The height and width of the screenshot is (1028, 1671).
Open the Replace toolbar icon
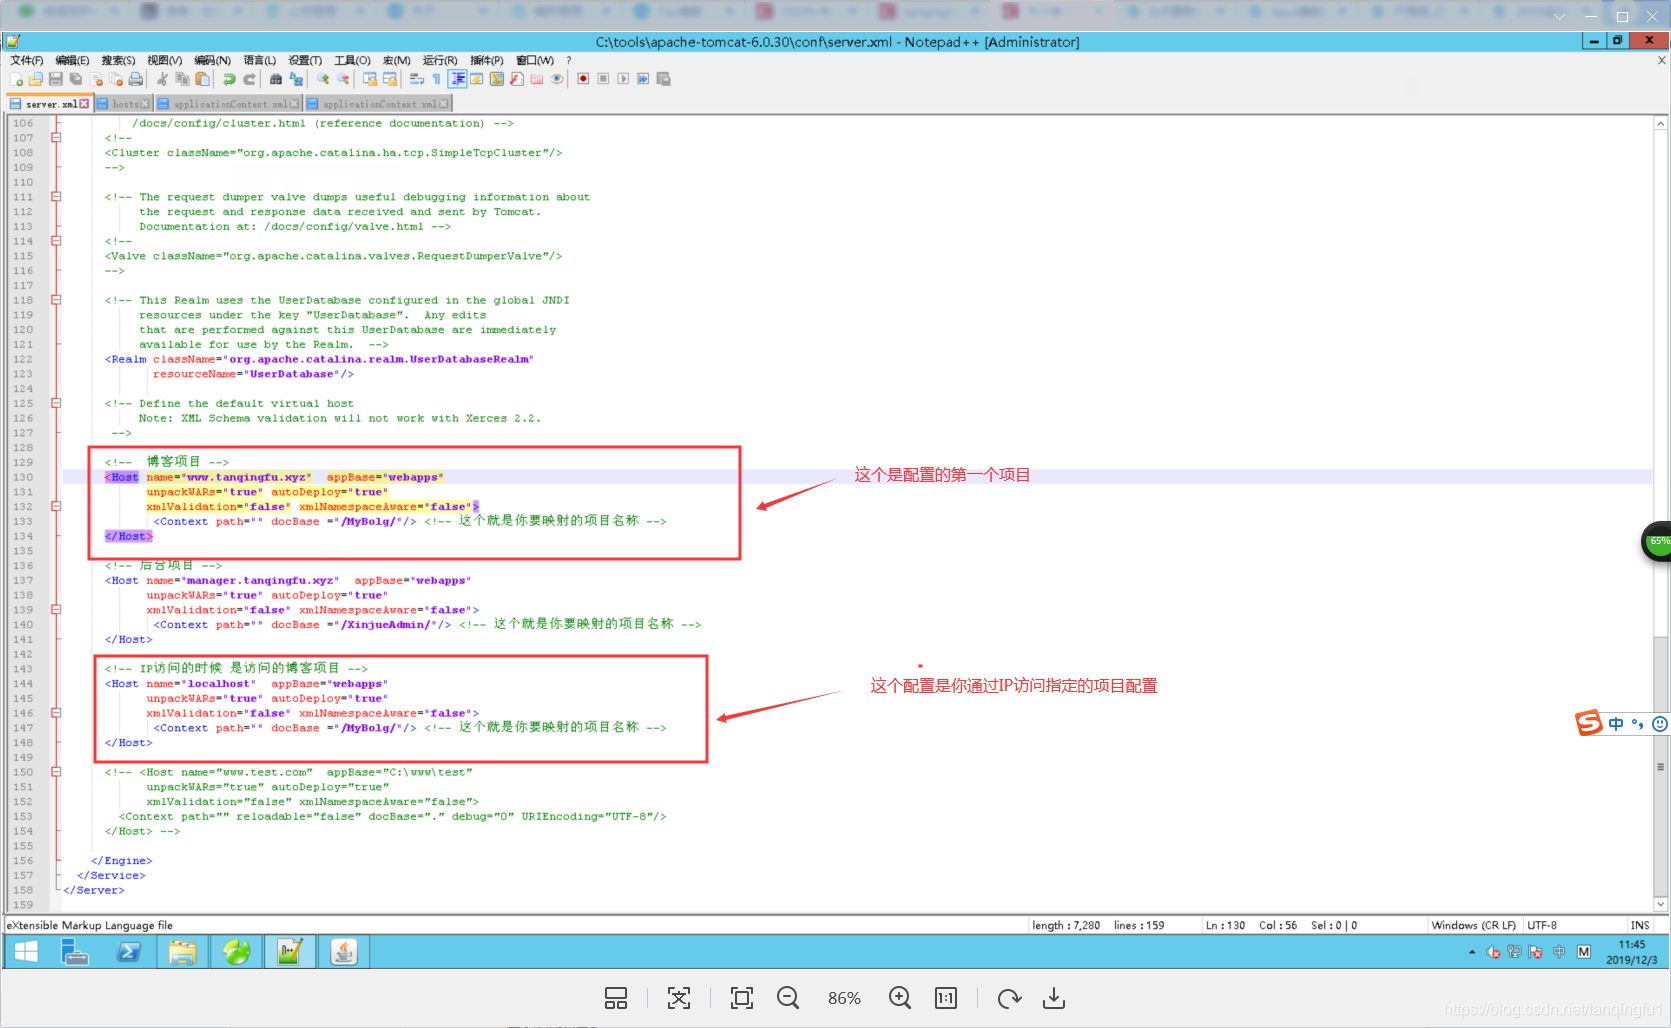pos(296,79)
